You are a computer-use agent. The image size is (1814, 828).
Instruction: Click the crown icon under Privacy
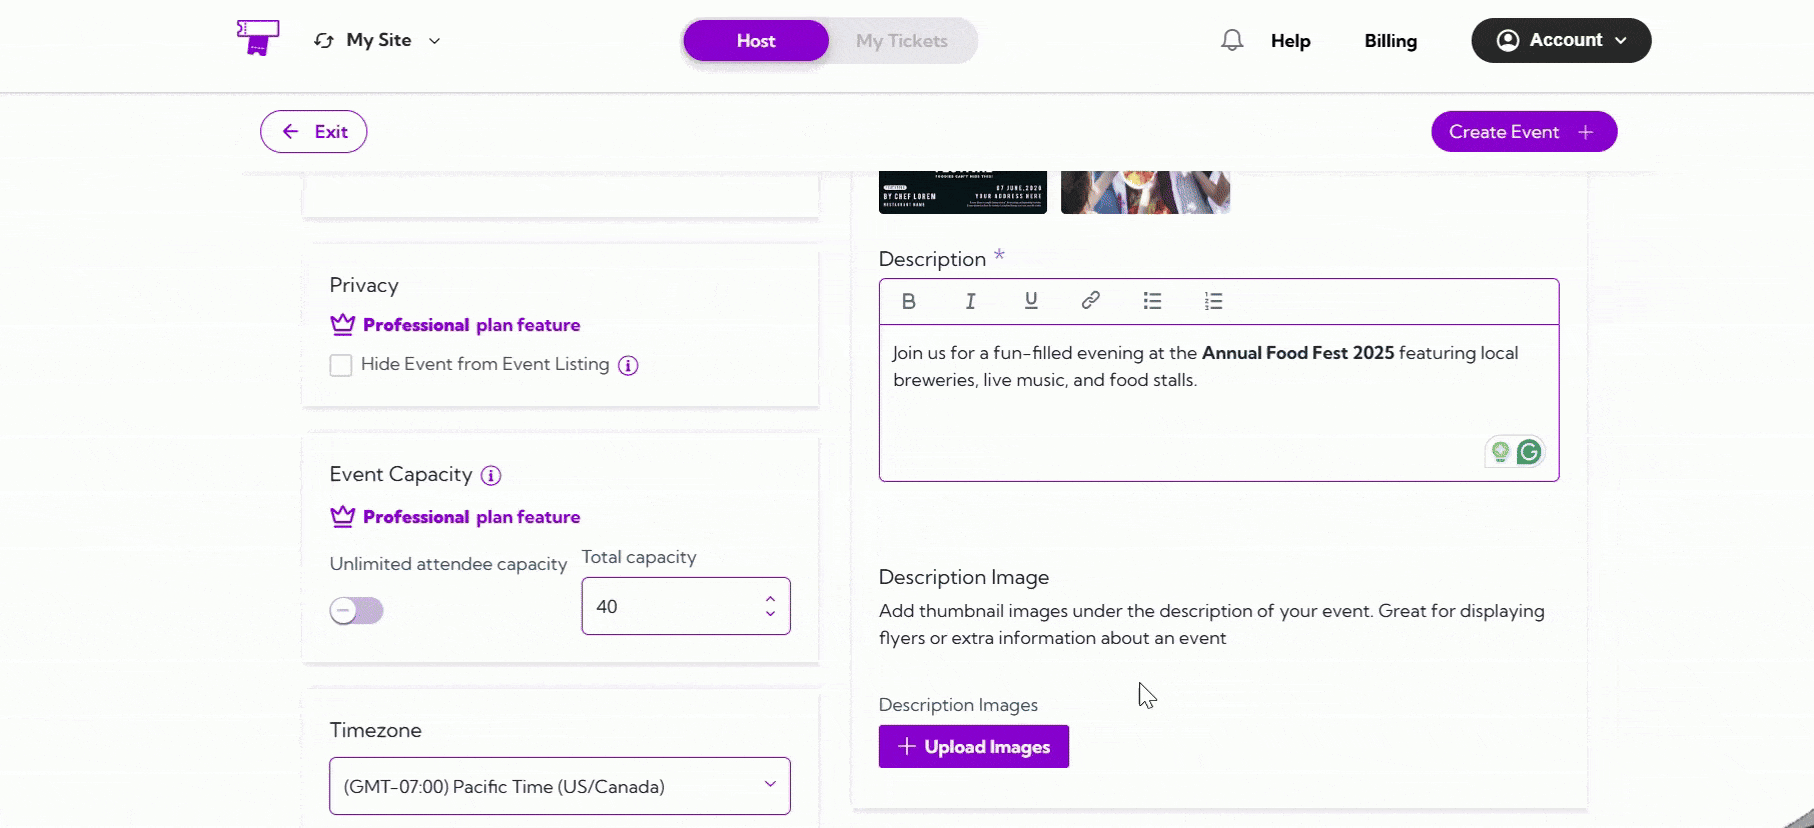click(x=343, y=325)
